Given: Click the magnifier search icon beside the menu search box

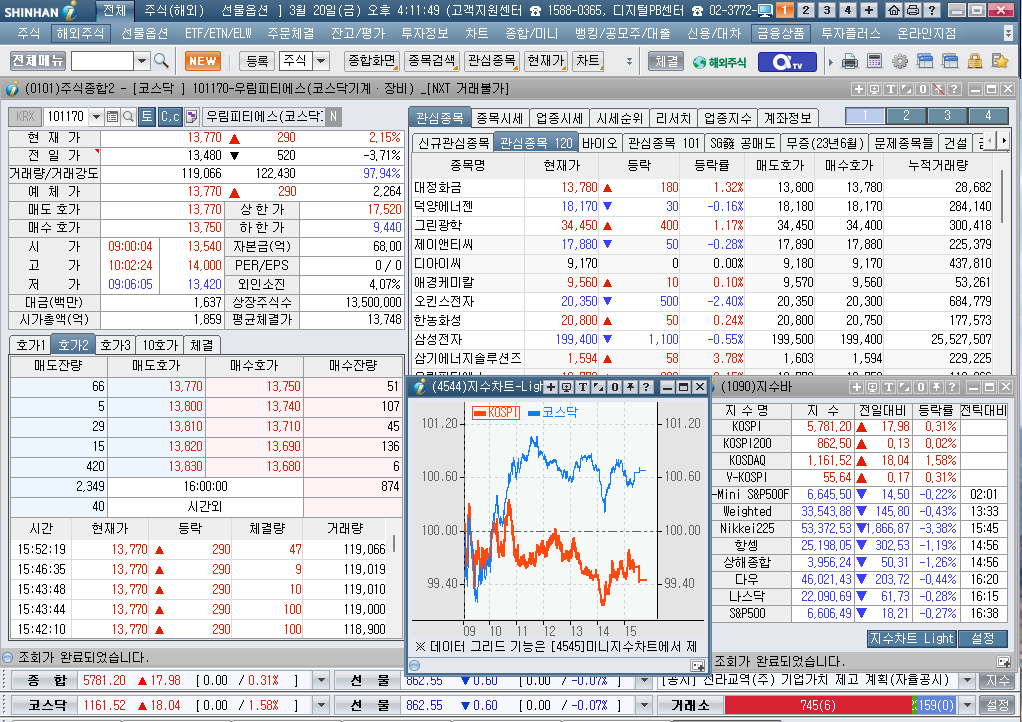Looking at the screenshot, I should (x=161, y=61).
